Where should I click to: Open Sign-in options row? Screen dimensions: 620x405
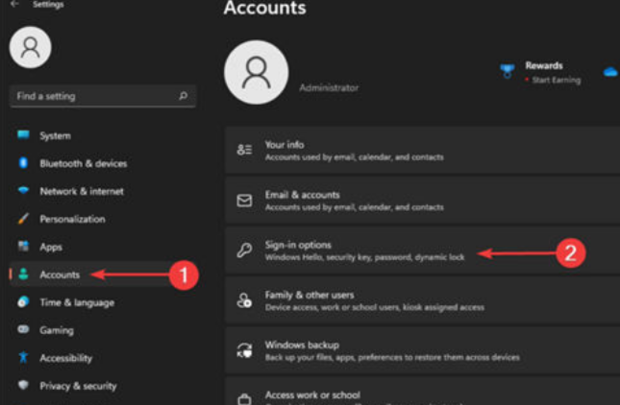(423, 250)
